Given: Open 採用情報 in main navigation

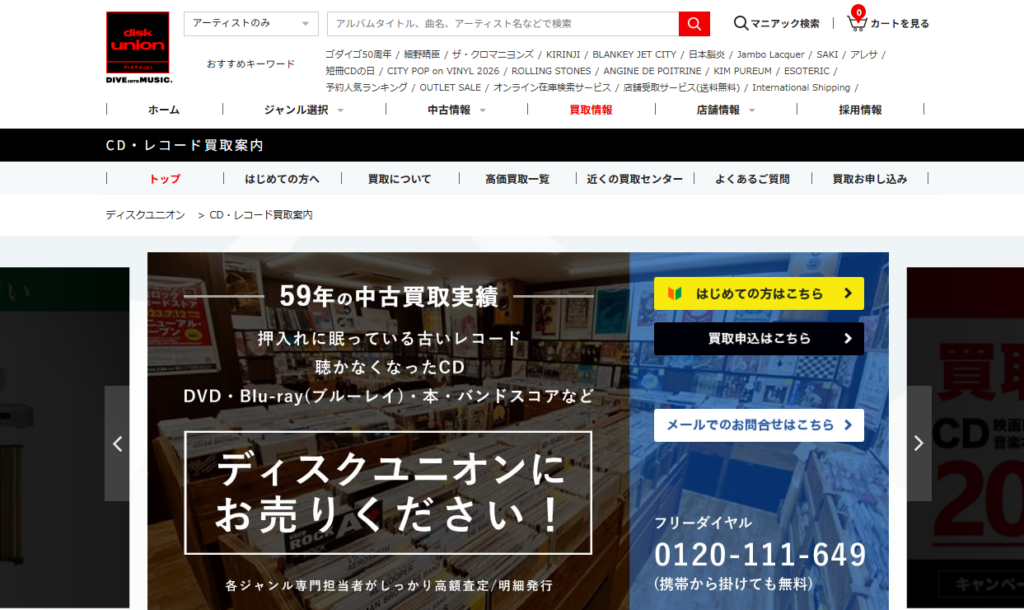Looking at the screenshot, I should coord(860,110).
